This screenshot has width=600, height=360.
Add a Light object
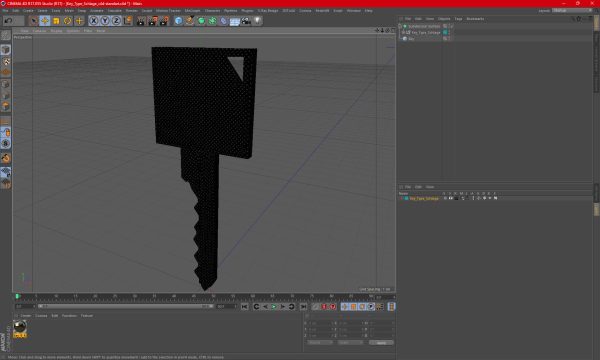(x=258, y=21)
